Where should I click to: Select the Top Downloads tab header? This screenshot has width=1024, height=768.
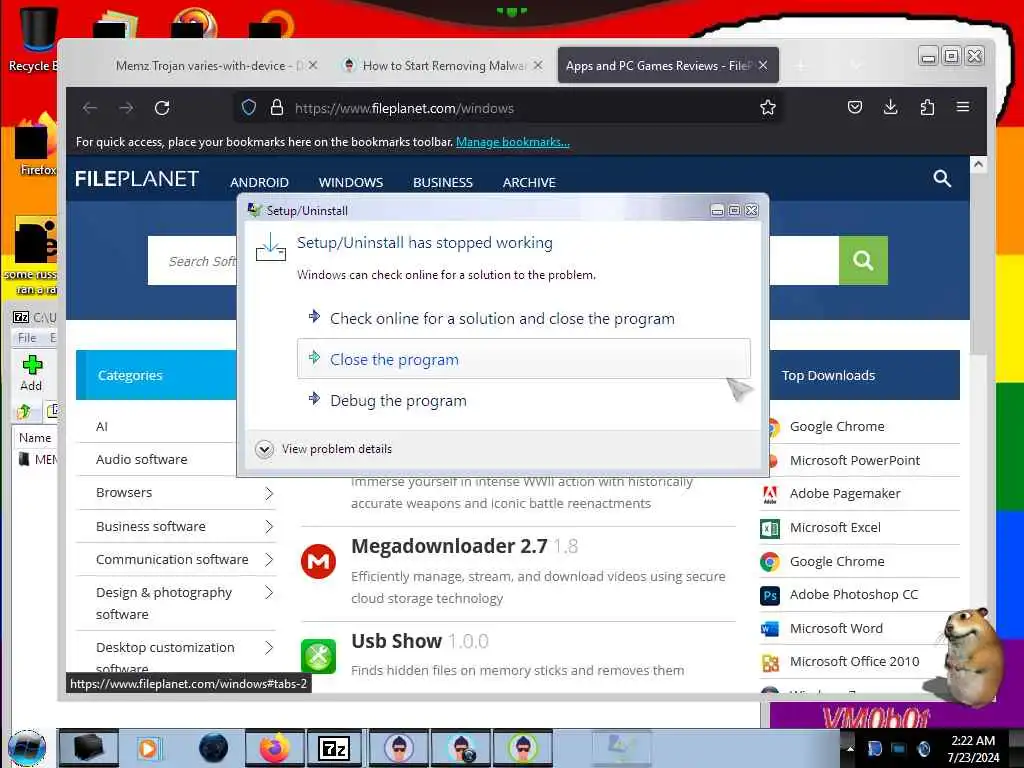pos(865,375)
